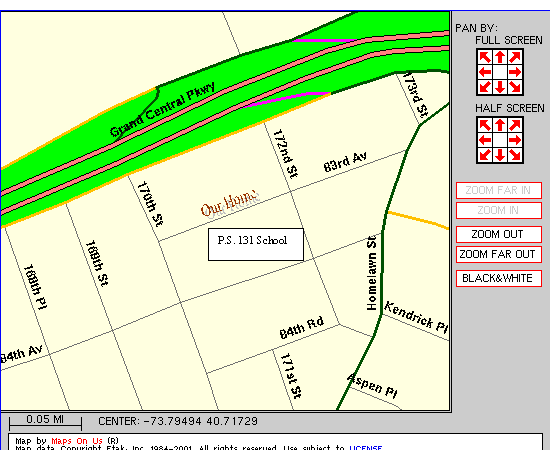
Task: Click the disabled ZOOM IN button
Action: click(x=499, y=210)
